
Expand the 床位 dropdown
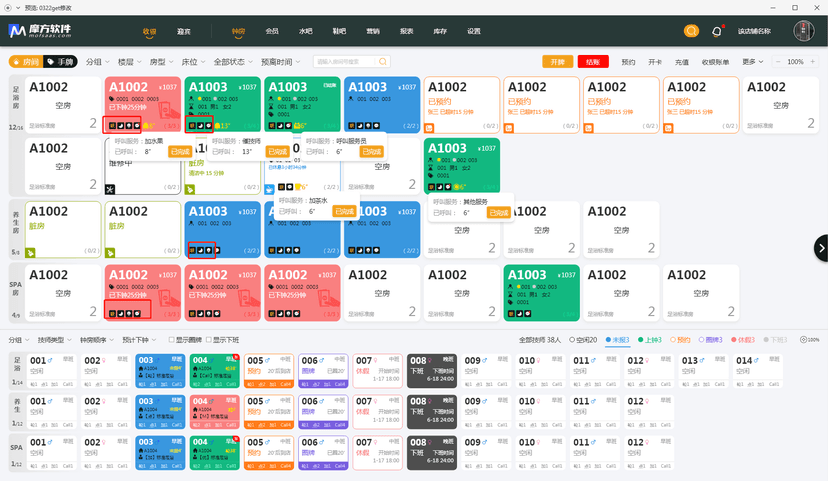click(x=193, y=62)
